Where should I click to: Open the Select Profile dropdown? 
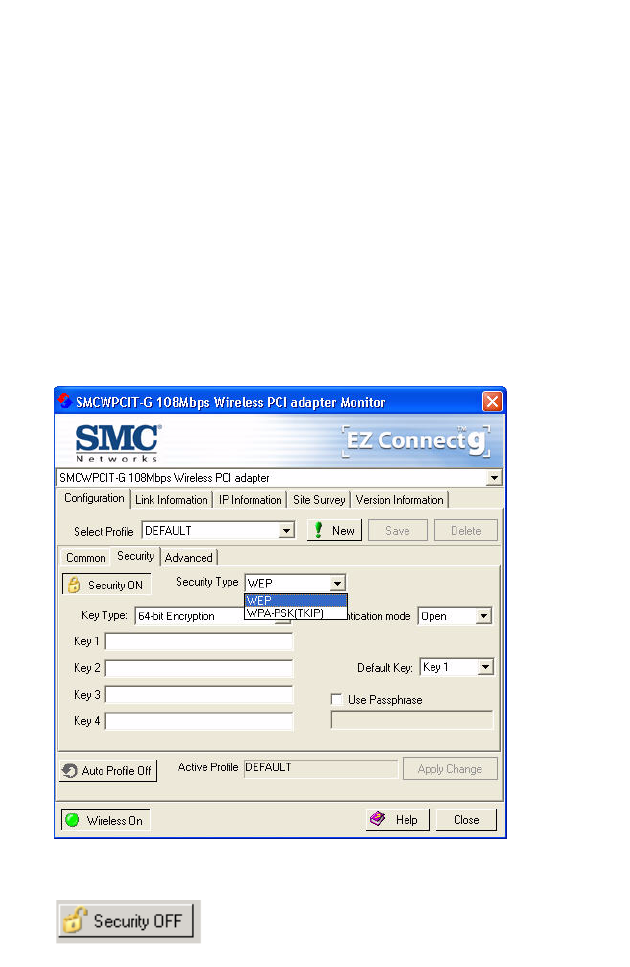(x=286, y=530)
